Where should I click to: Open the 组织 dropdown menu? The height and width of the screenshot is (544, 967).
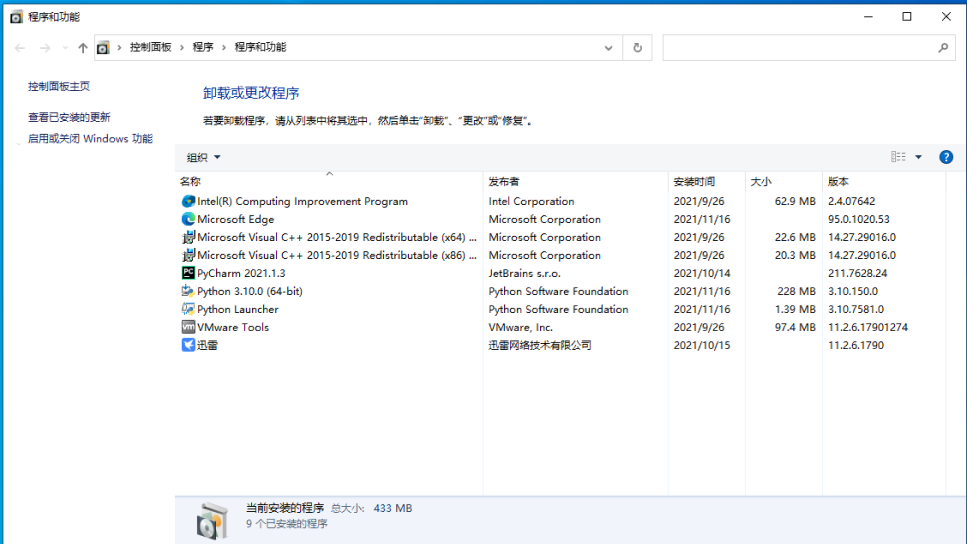coord(204,157)
